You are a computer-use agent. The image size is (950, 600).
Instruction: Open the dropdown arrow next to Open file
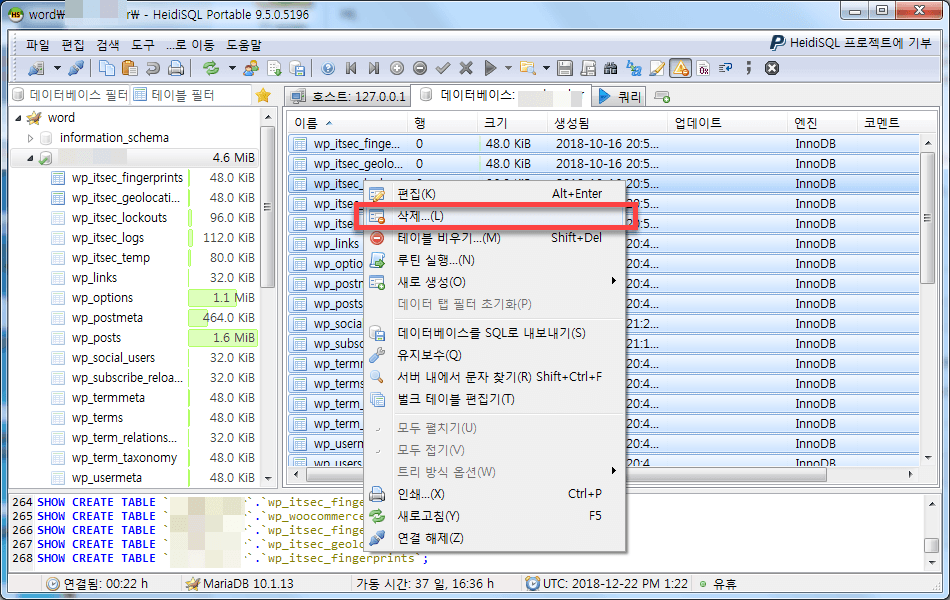[x=546, y=68]
